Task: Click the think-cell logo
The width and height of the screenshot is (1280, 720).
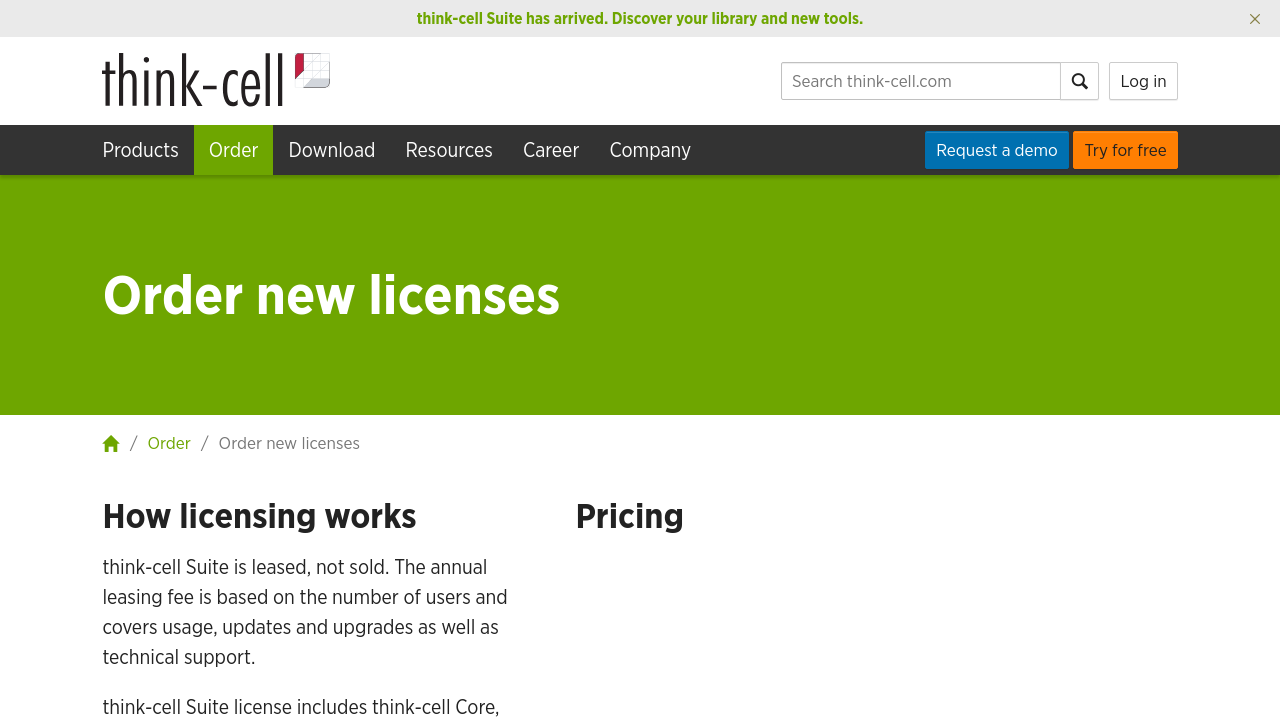Action: [x=215, y=80]
